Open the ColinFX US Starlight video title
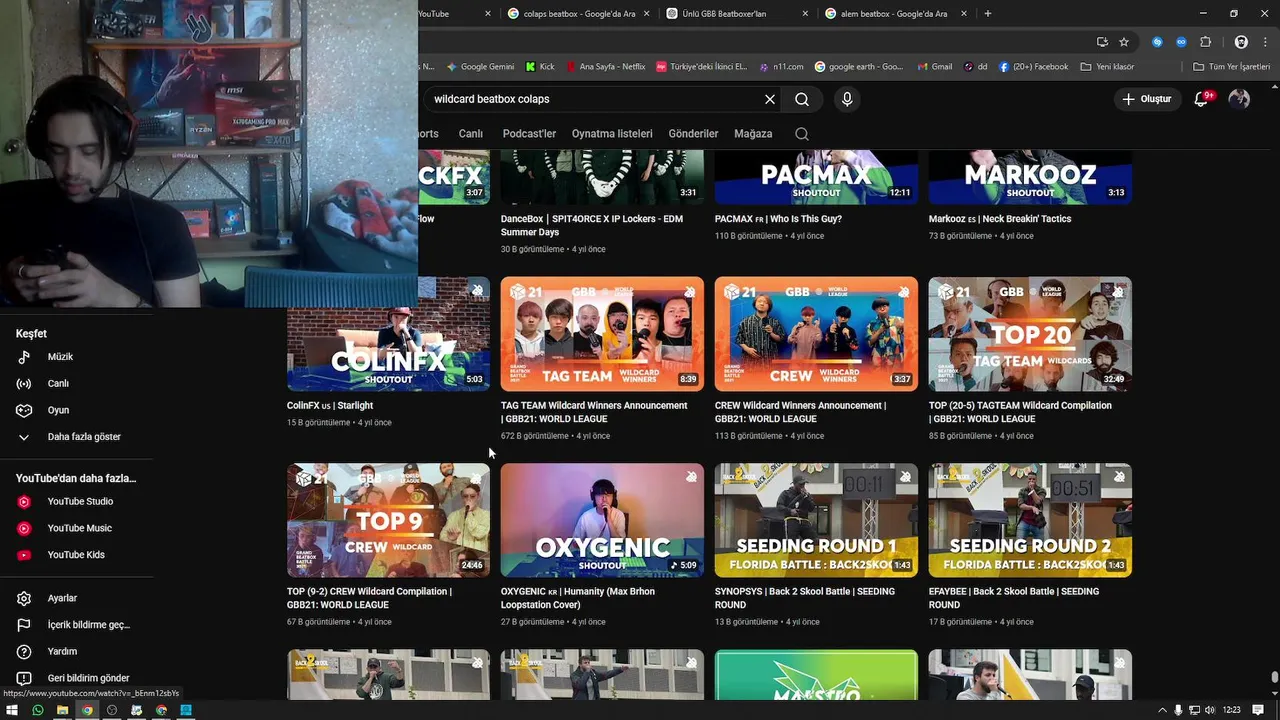 (x=330, y=406)
